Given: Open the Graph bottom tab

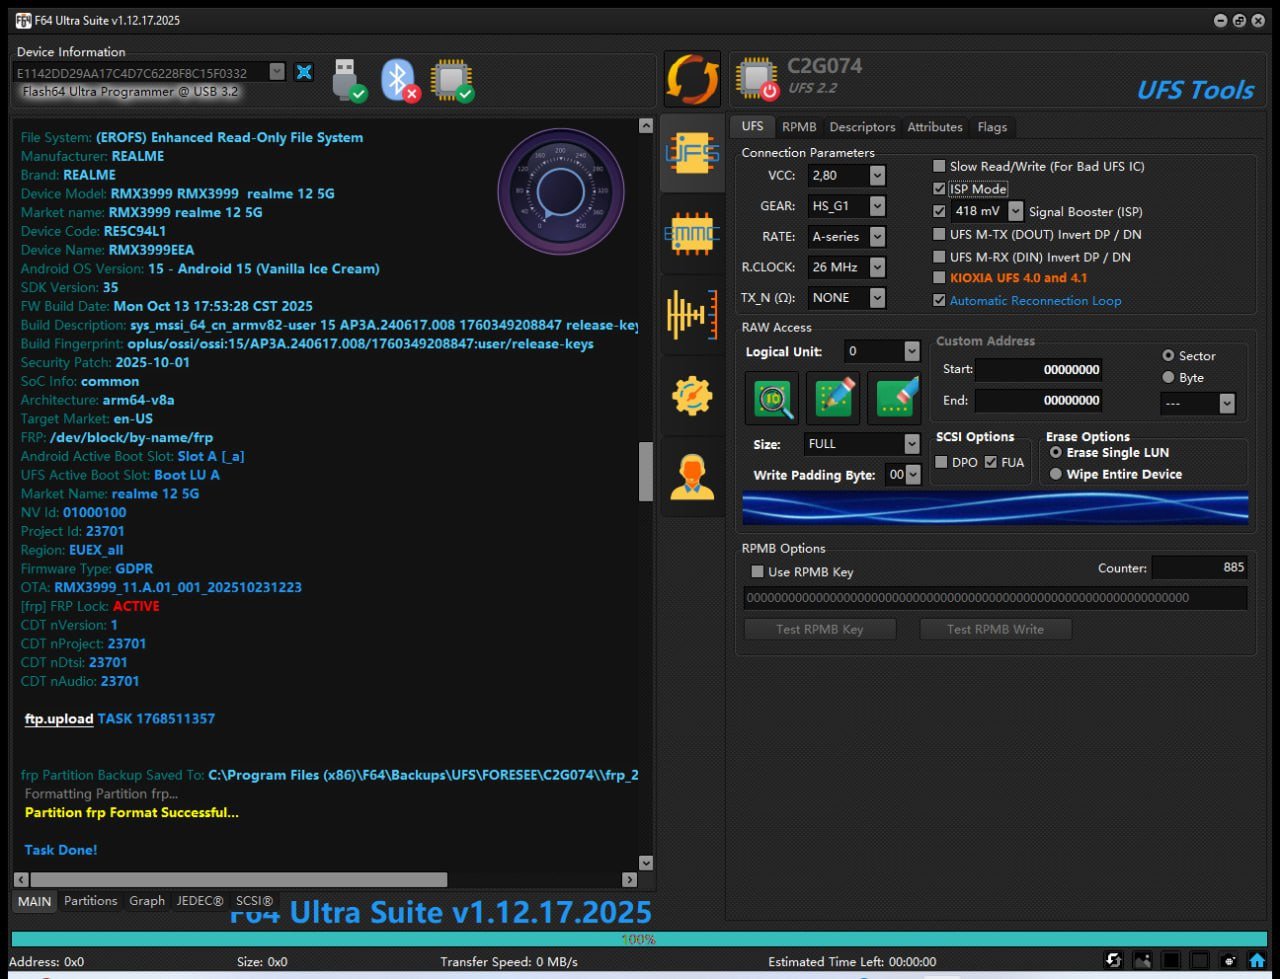Looking at the screenshot, I should tap(147, 901).
